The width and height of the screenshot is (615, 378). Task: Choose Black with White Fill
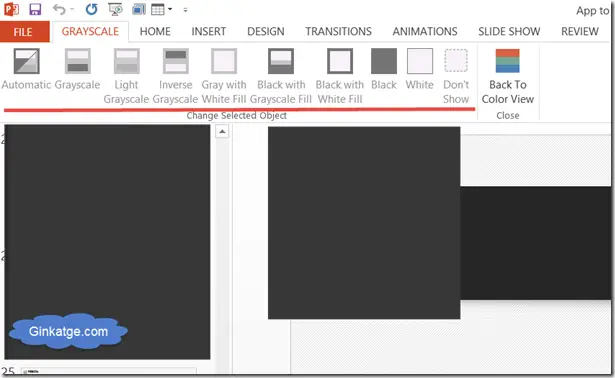coord(340,76)
